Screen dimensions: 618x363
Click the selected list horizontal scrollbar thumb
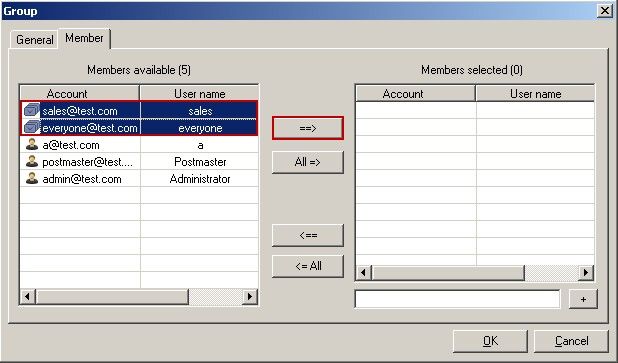(x=448, y=272)
